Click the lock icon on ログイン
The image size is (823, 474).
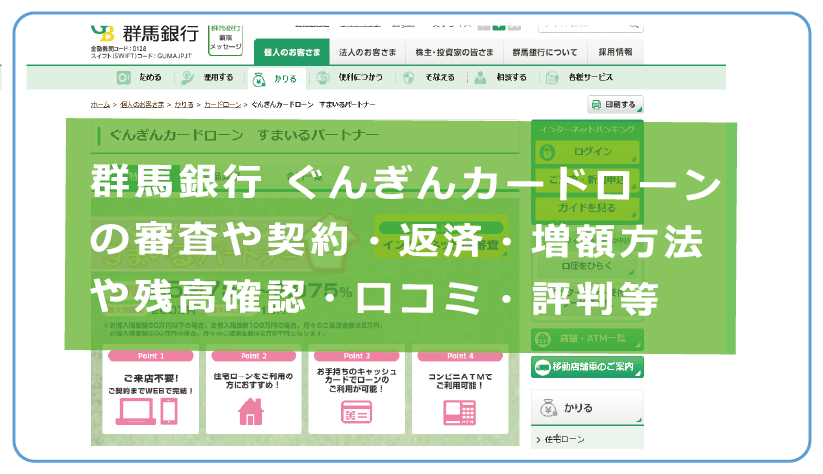click(547, 152)
